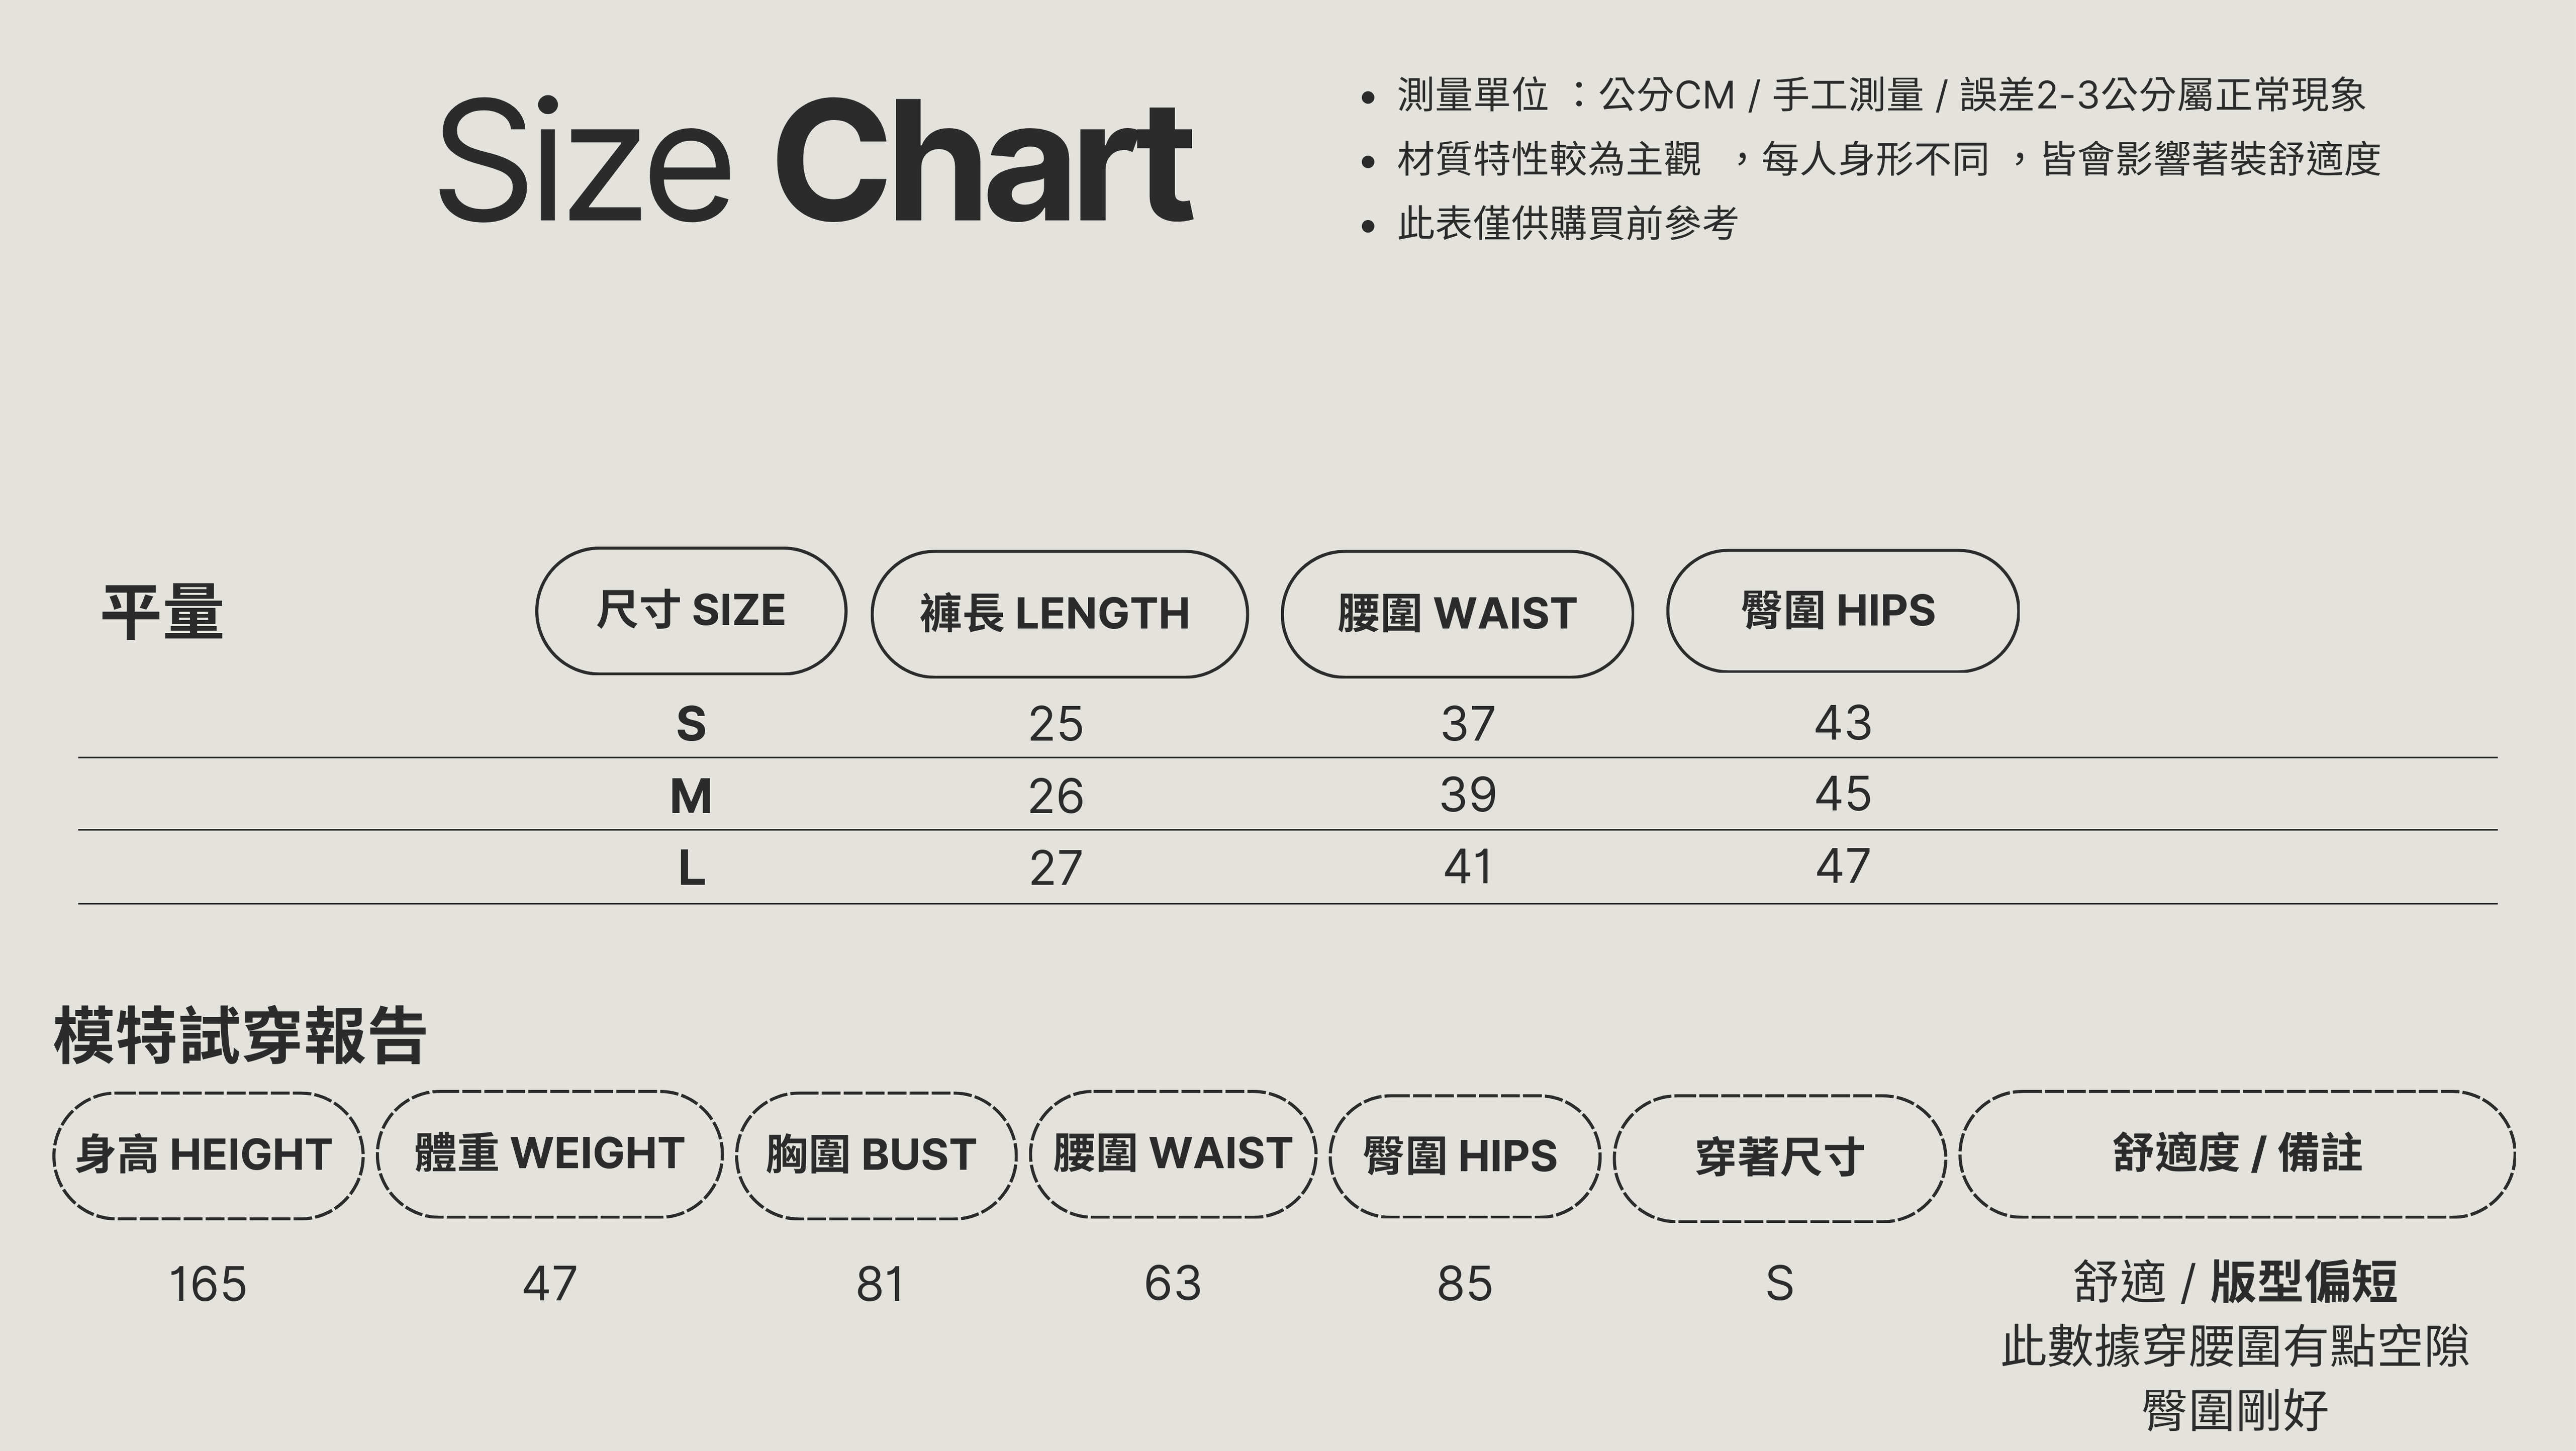Click the solid-outlined 腰圍 WAIST header pill

click(1456, 613)
